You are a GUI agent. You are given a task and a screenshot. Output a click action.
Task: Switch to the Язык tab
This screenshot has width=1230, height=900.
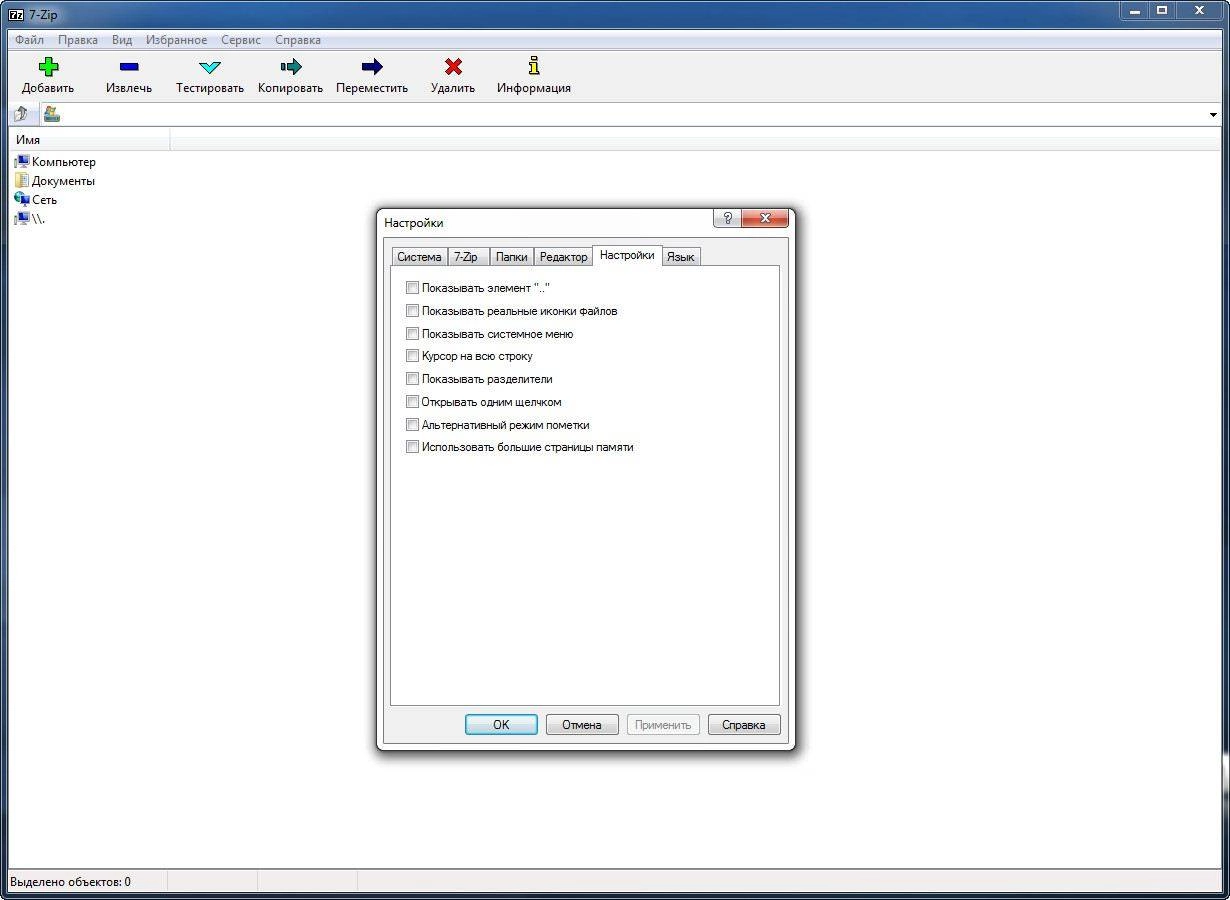[x=681, y=257]
